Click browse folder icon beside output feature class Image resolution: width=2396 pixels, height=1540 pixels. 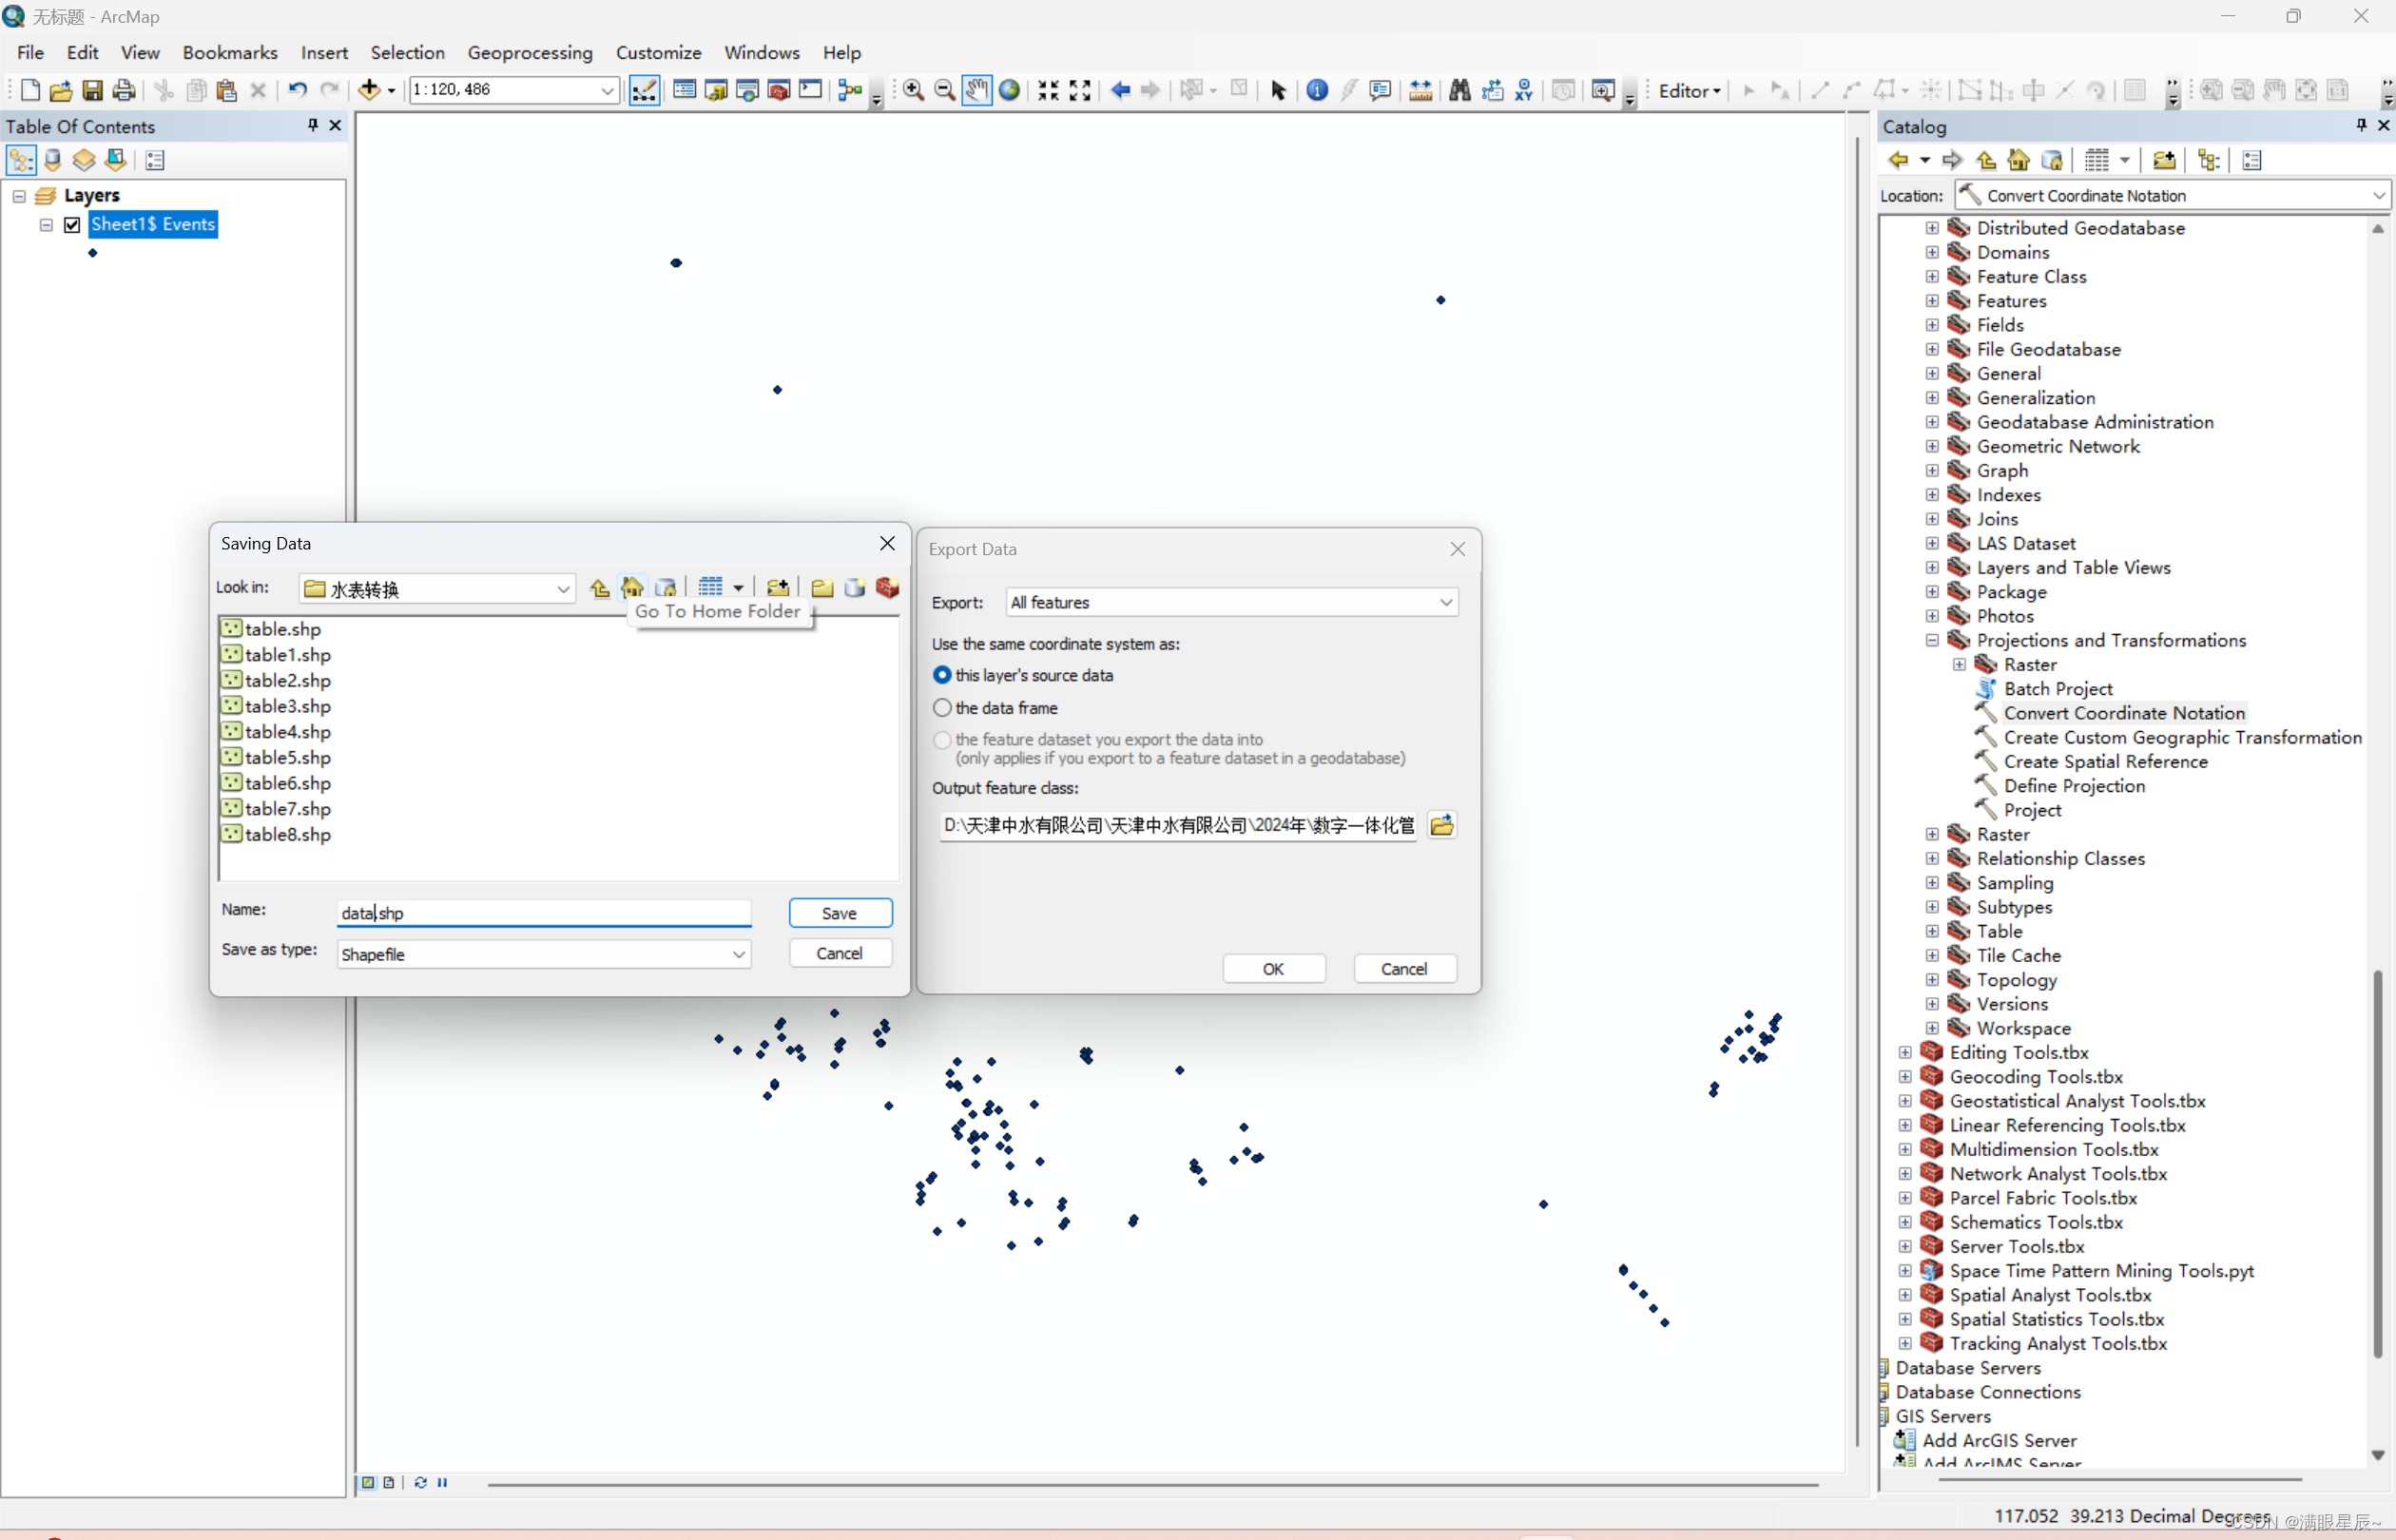(x=1442, y=825)
